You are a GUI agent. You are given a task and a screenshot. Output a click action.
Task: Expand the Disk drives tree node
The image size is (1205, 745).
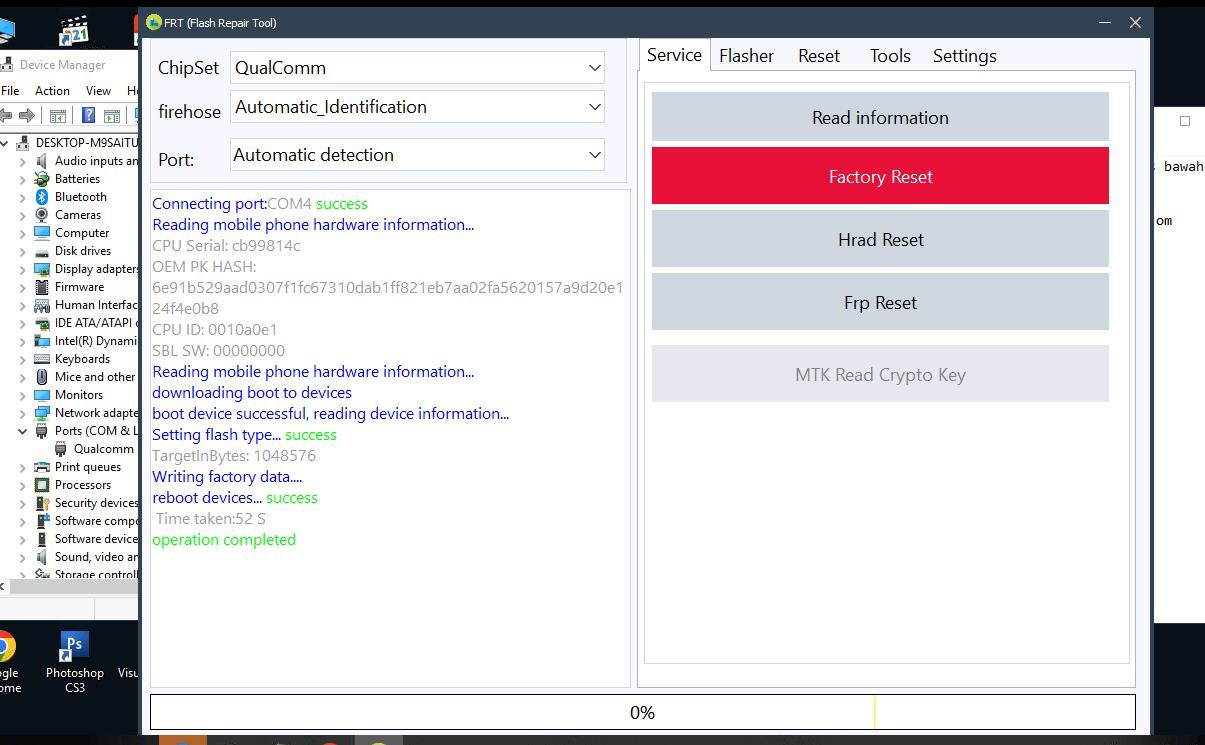pos(23,251)
